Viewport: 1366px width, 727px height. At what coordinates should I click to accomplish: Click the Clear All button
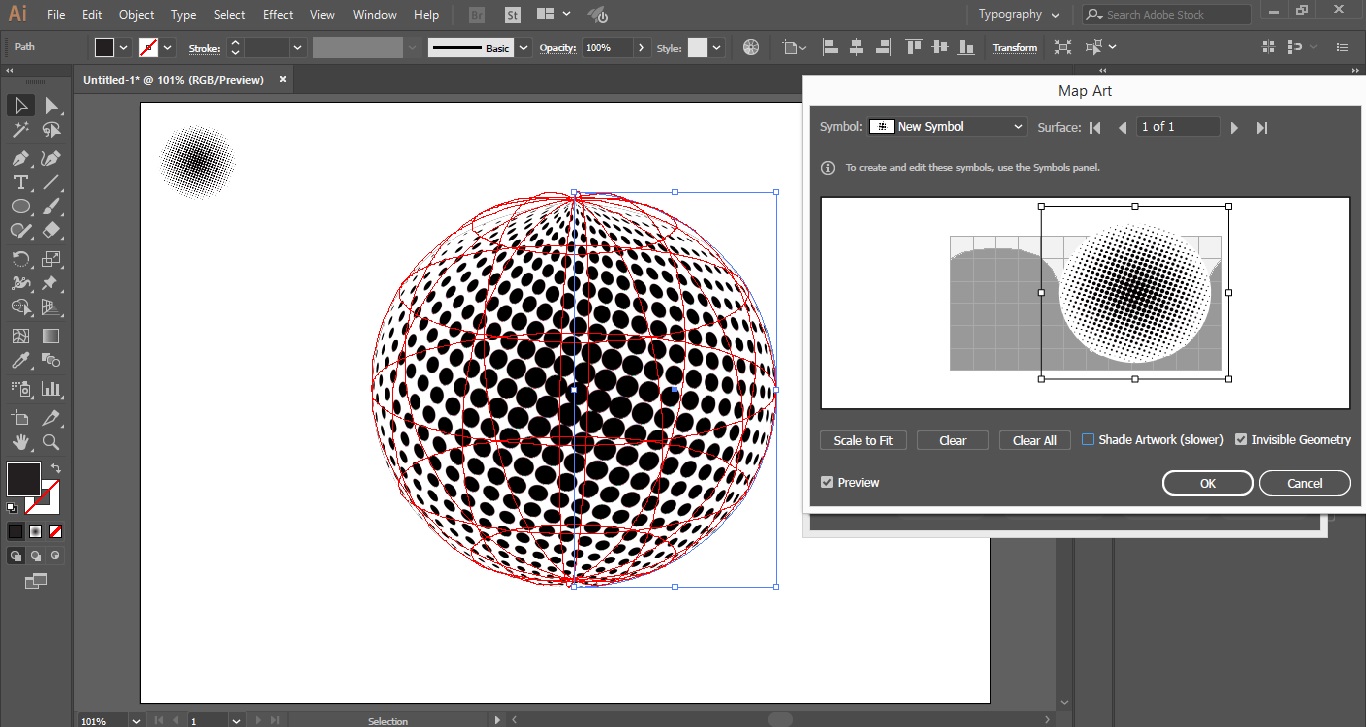1035,440
